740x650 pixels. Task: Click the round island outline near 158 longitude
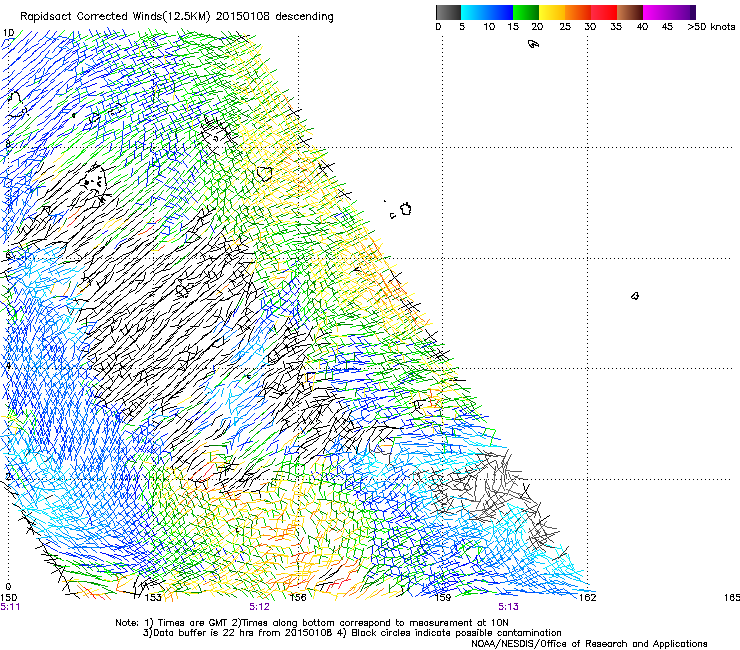coord(406,209)
